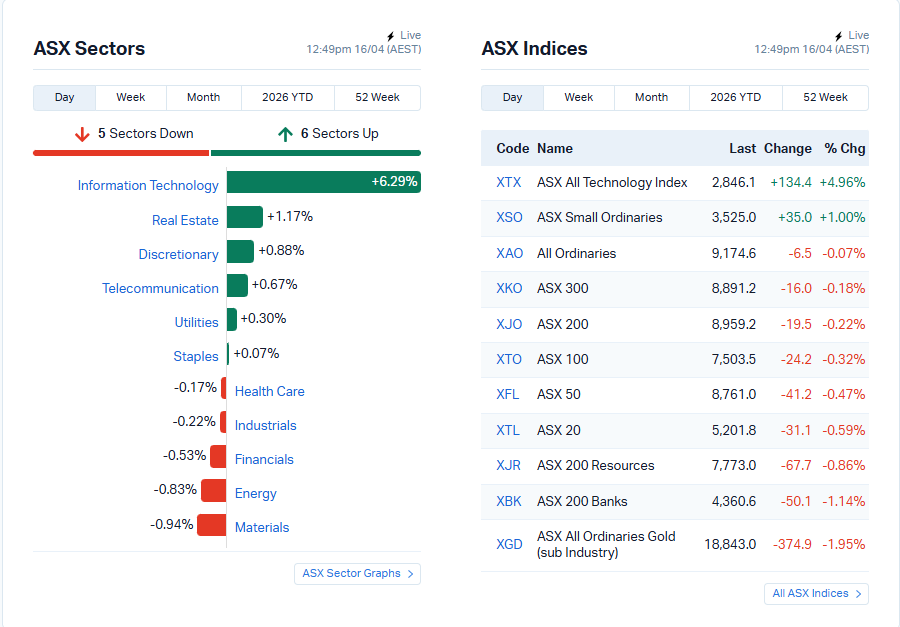Viewport: 900px width, 627px height.
Task: Open the All ASX Indices link
Action: click(x=815, y=594)
